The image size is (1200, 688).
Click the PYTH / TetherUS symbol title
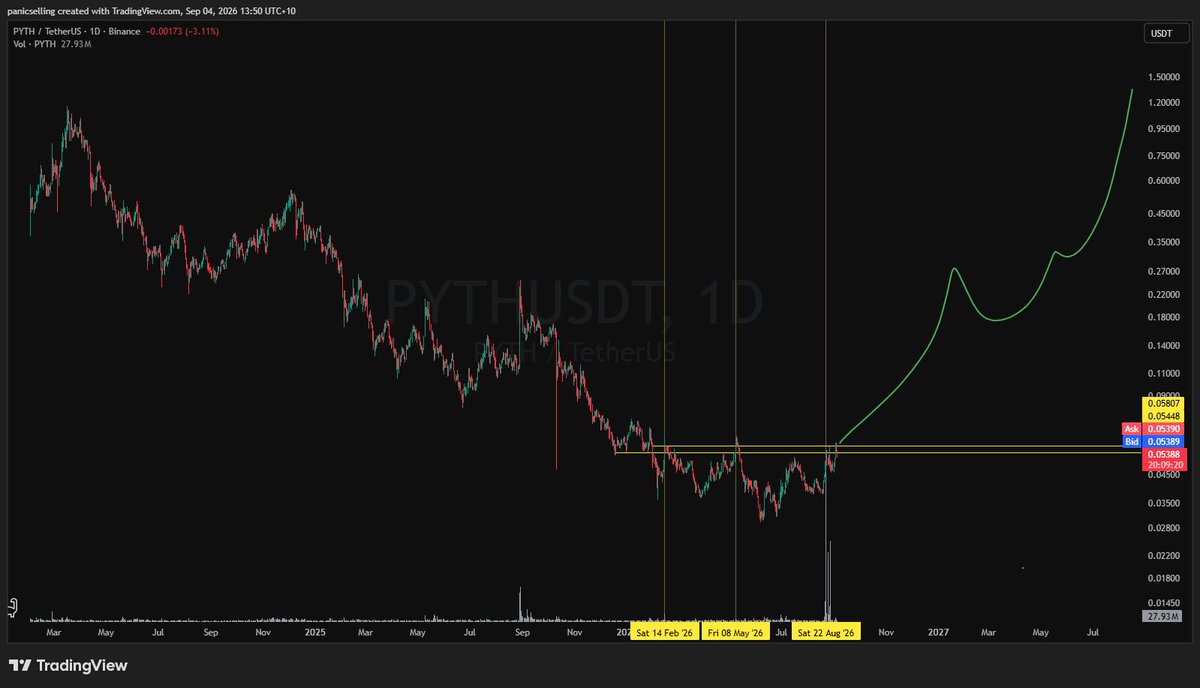pyautogui.click(x=46, y=32)
